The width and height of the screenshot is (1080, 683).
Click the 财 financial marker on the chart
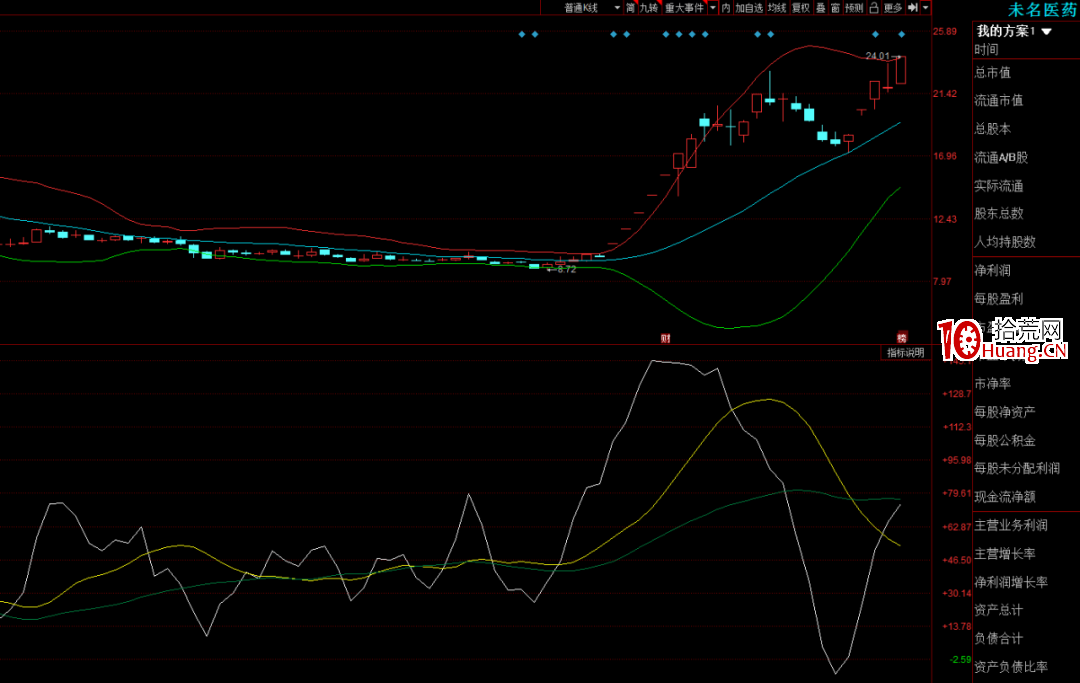coord(664,338)
